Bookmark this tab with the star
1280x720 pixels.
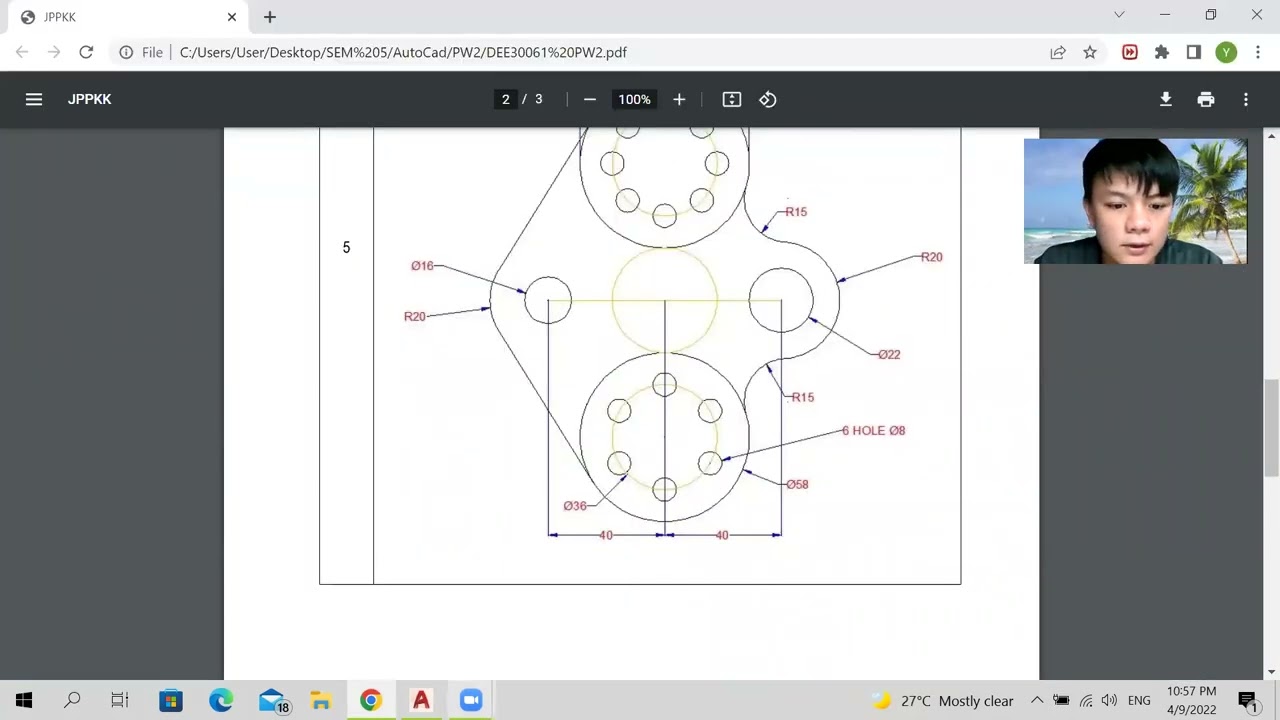click(1090, 52)
